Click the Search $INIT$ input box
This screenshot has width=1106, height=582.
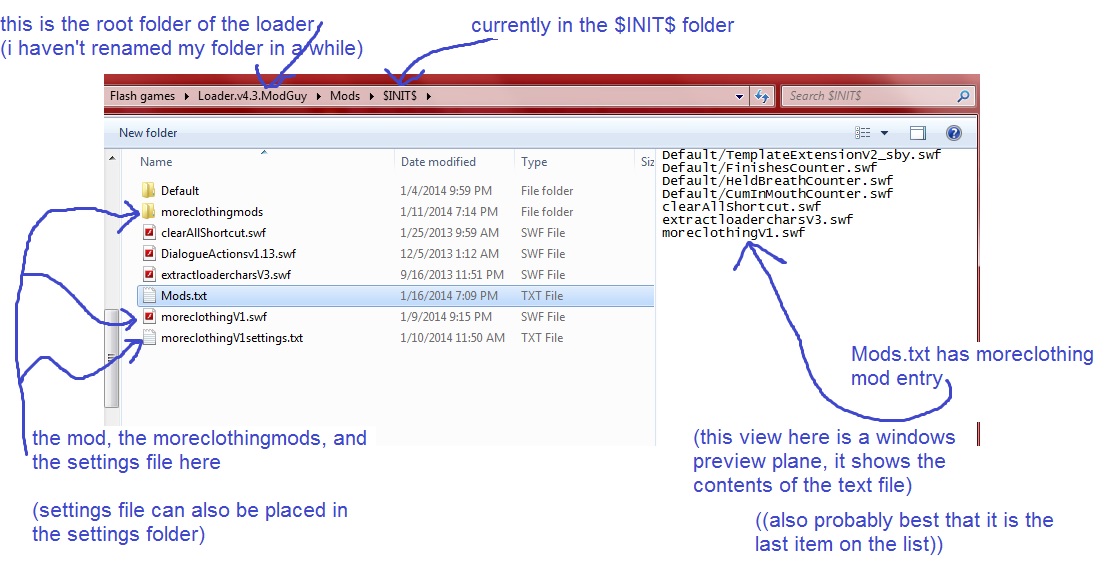(x=868, y=96)
